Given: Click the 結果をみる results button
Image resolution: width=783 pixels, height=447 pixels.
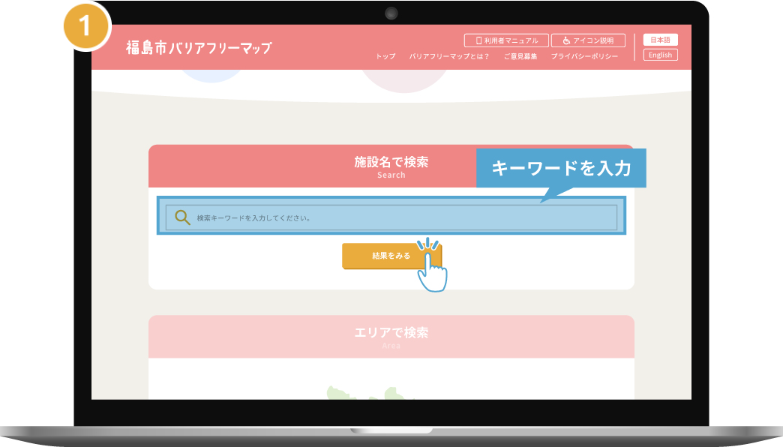Looking at the screenshot, I should [x=392, y=256].
